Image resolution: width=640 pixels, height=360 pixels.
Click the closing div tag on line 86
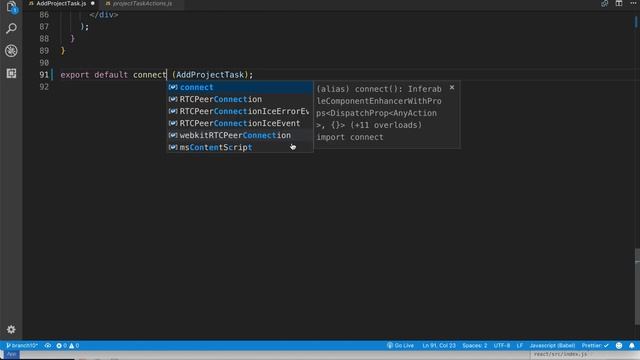[x=104, y=15]
